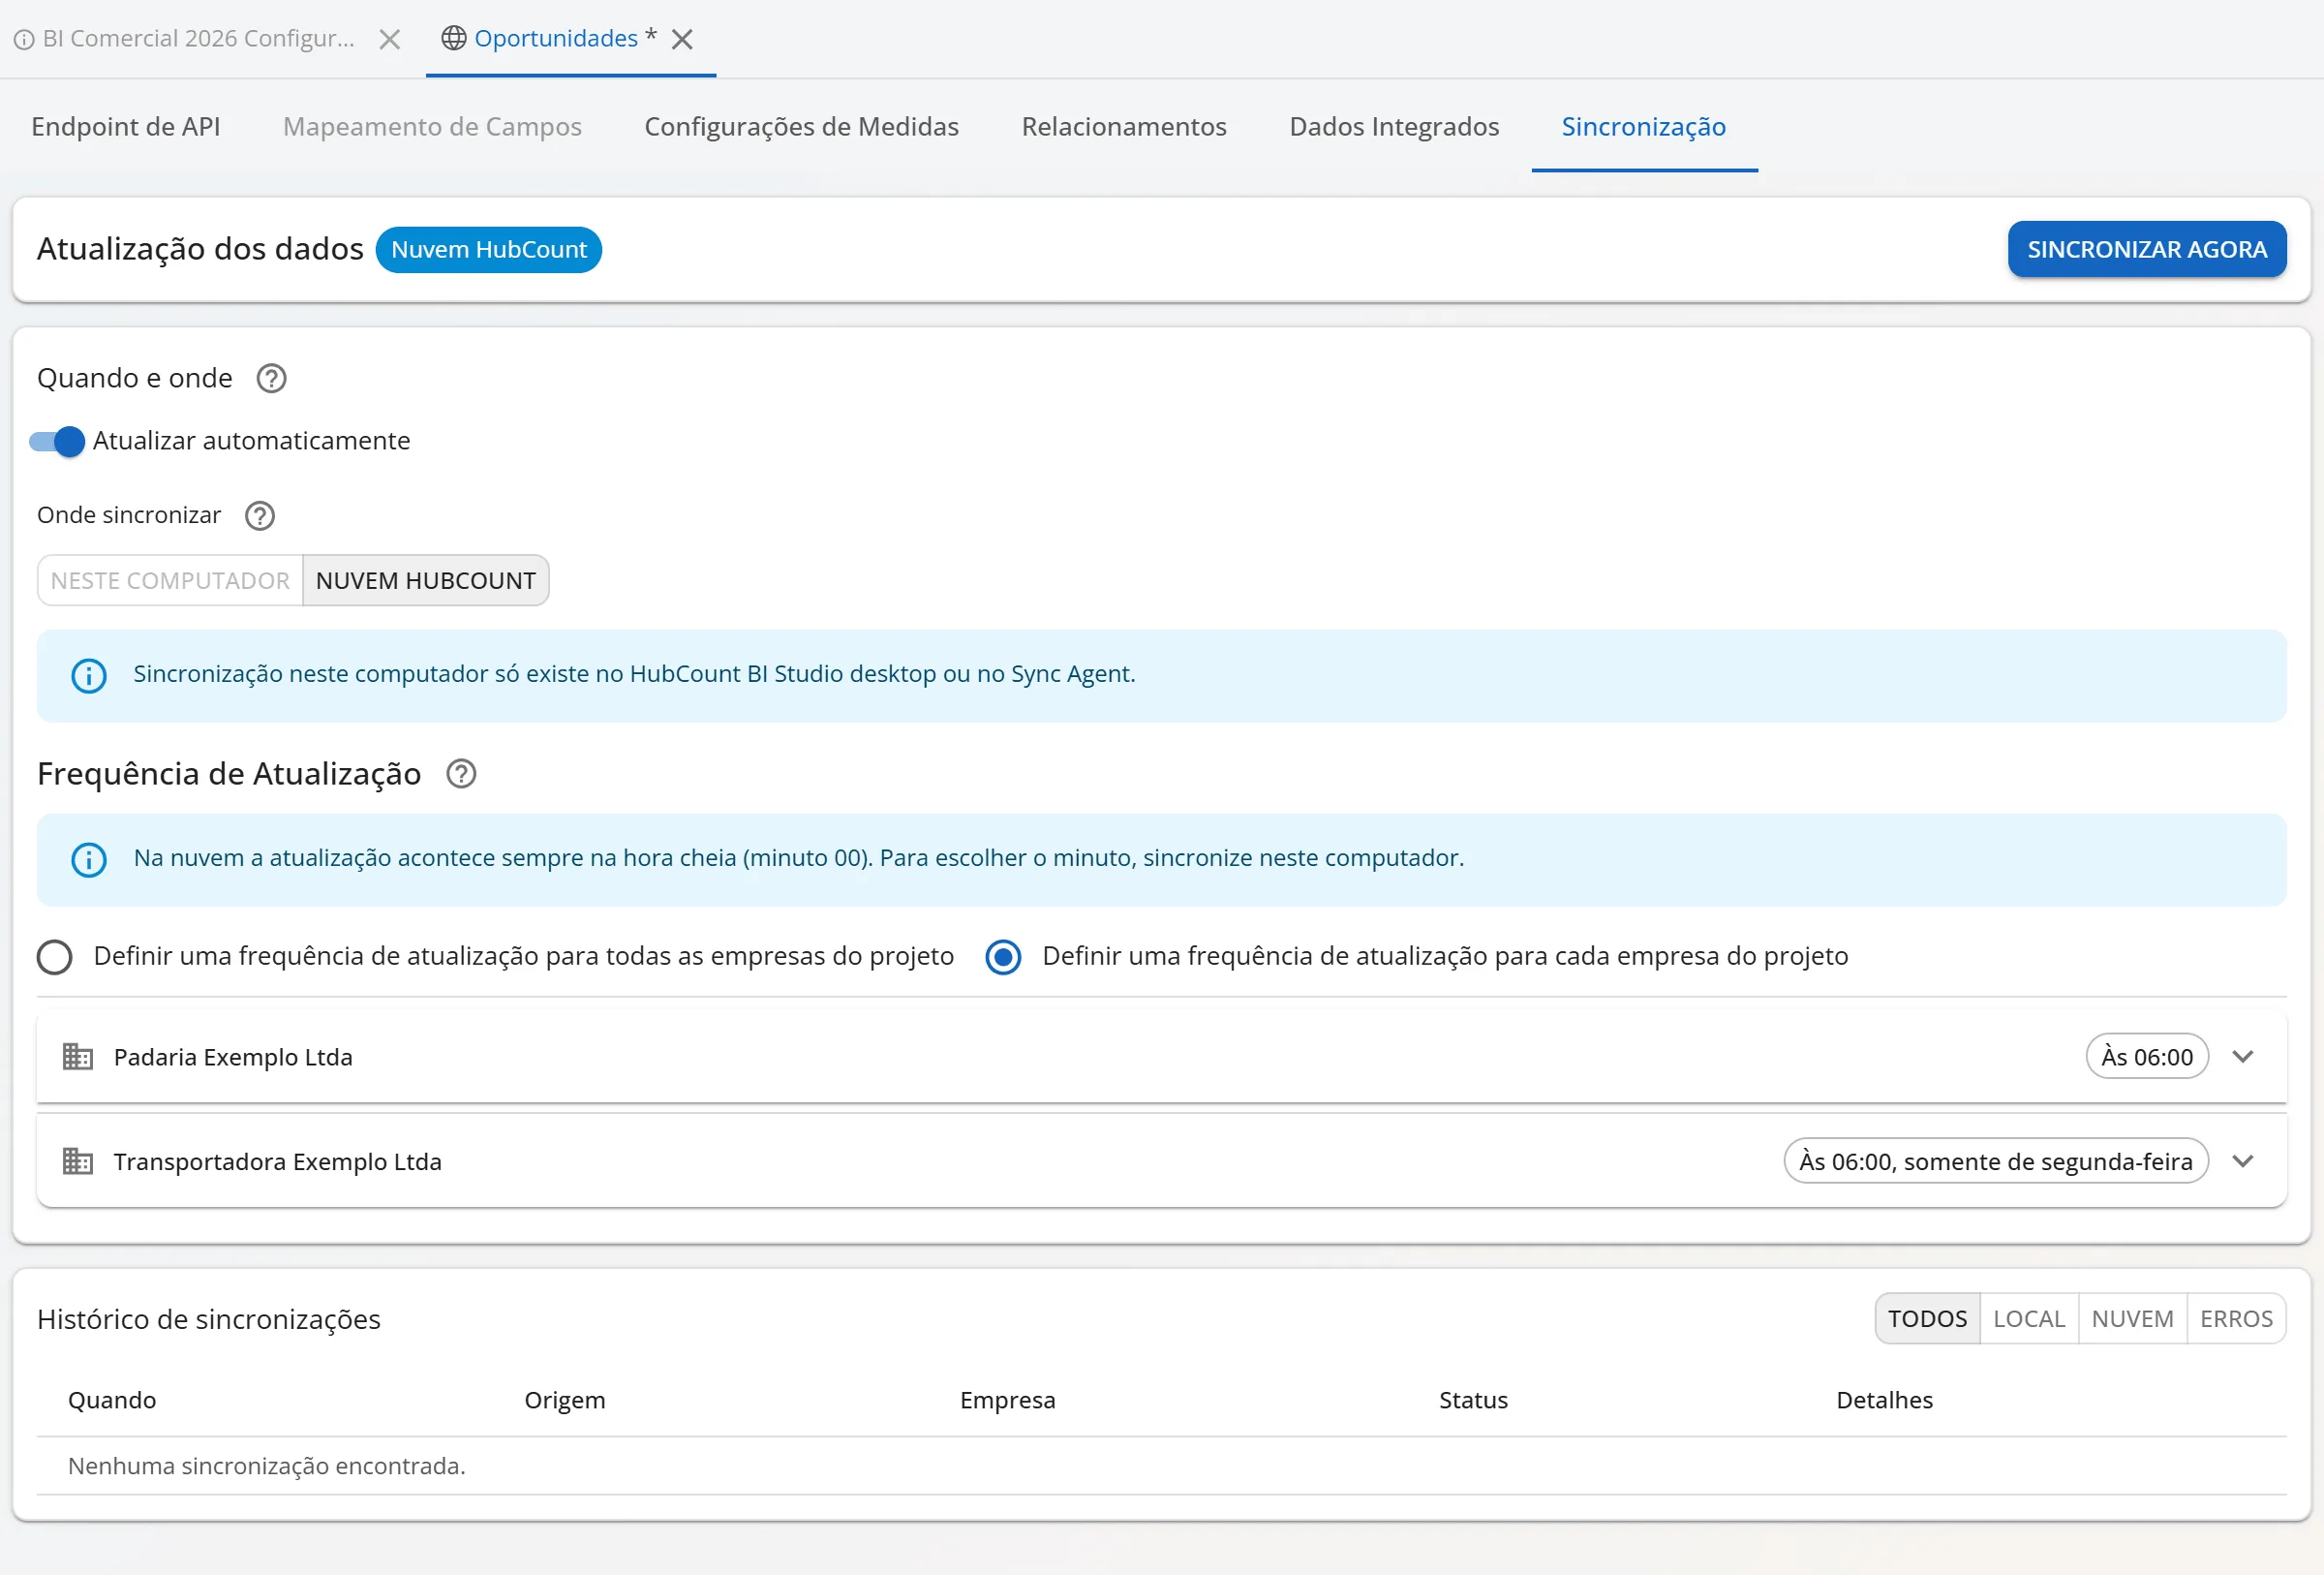Click Às 06:00, somente de segunda-feira chip
Image resolution: width=2324 pixels, height=1575 pixels.
(x=1996, y=1161)
